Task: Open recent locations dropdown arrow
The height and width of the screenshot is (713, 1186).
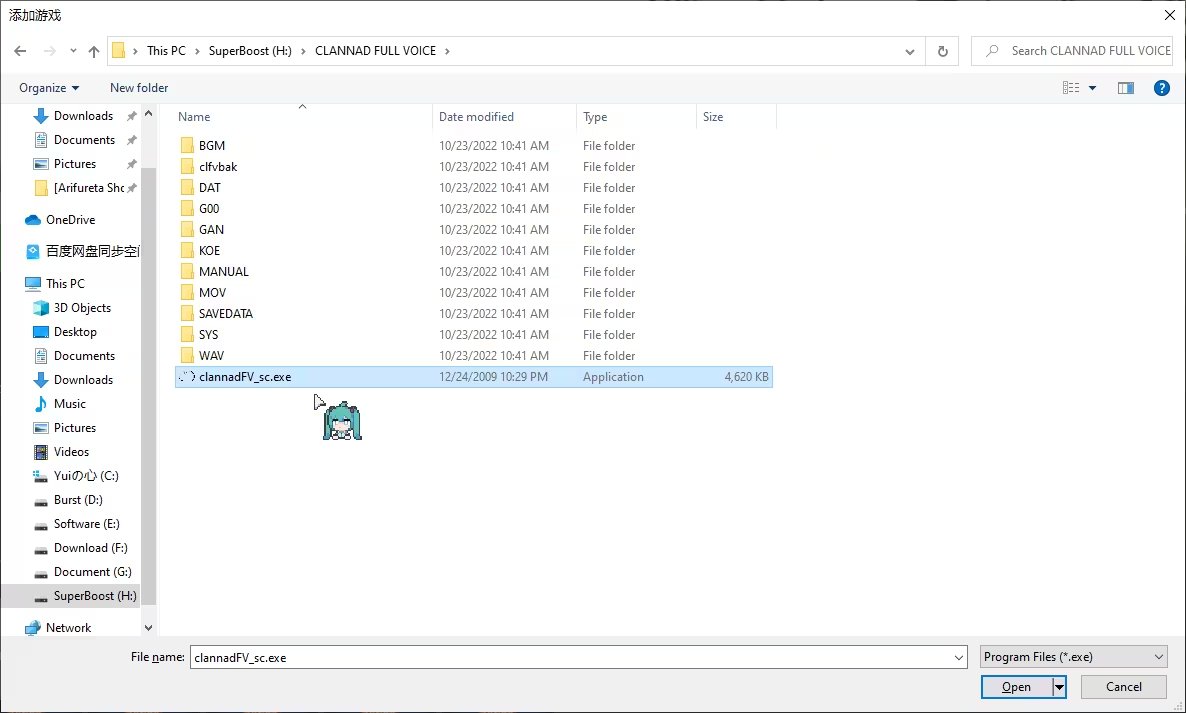Action: [73, 51]
